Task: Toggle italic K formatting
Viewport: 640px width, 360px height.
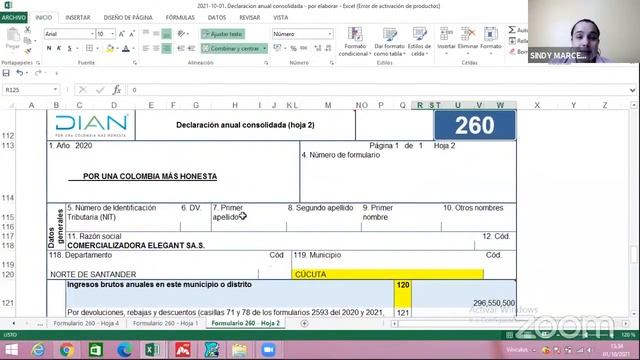Action: click(x=59, y=48)
